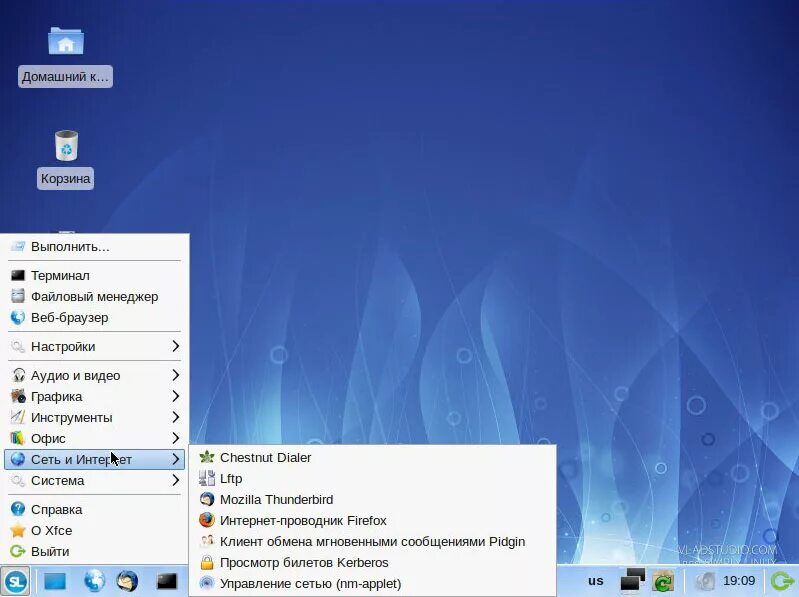The image size is (799, 597).
Task: Click the Файловый менеджер menu icon
Action: pos(18,296)
